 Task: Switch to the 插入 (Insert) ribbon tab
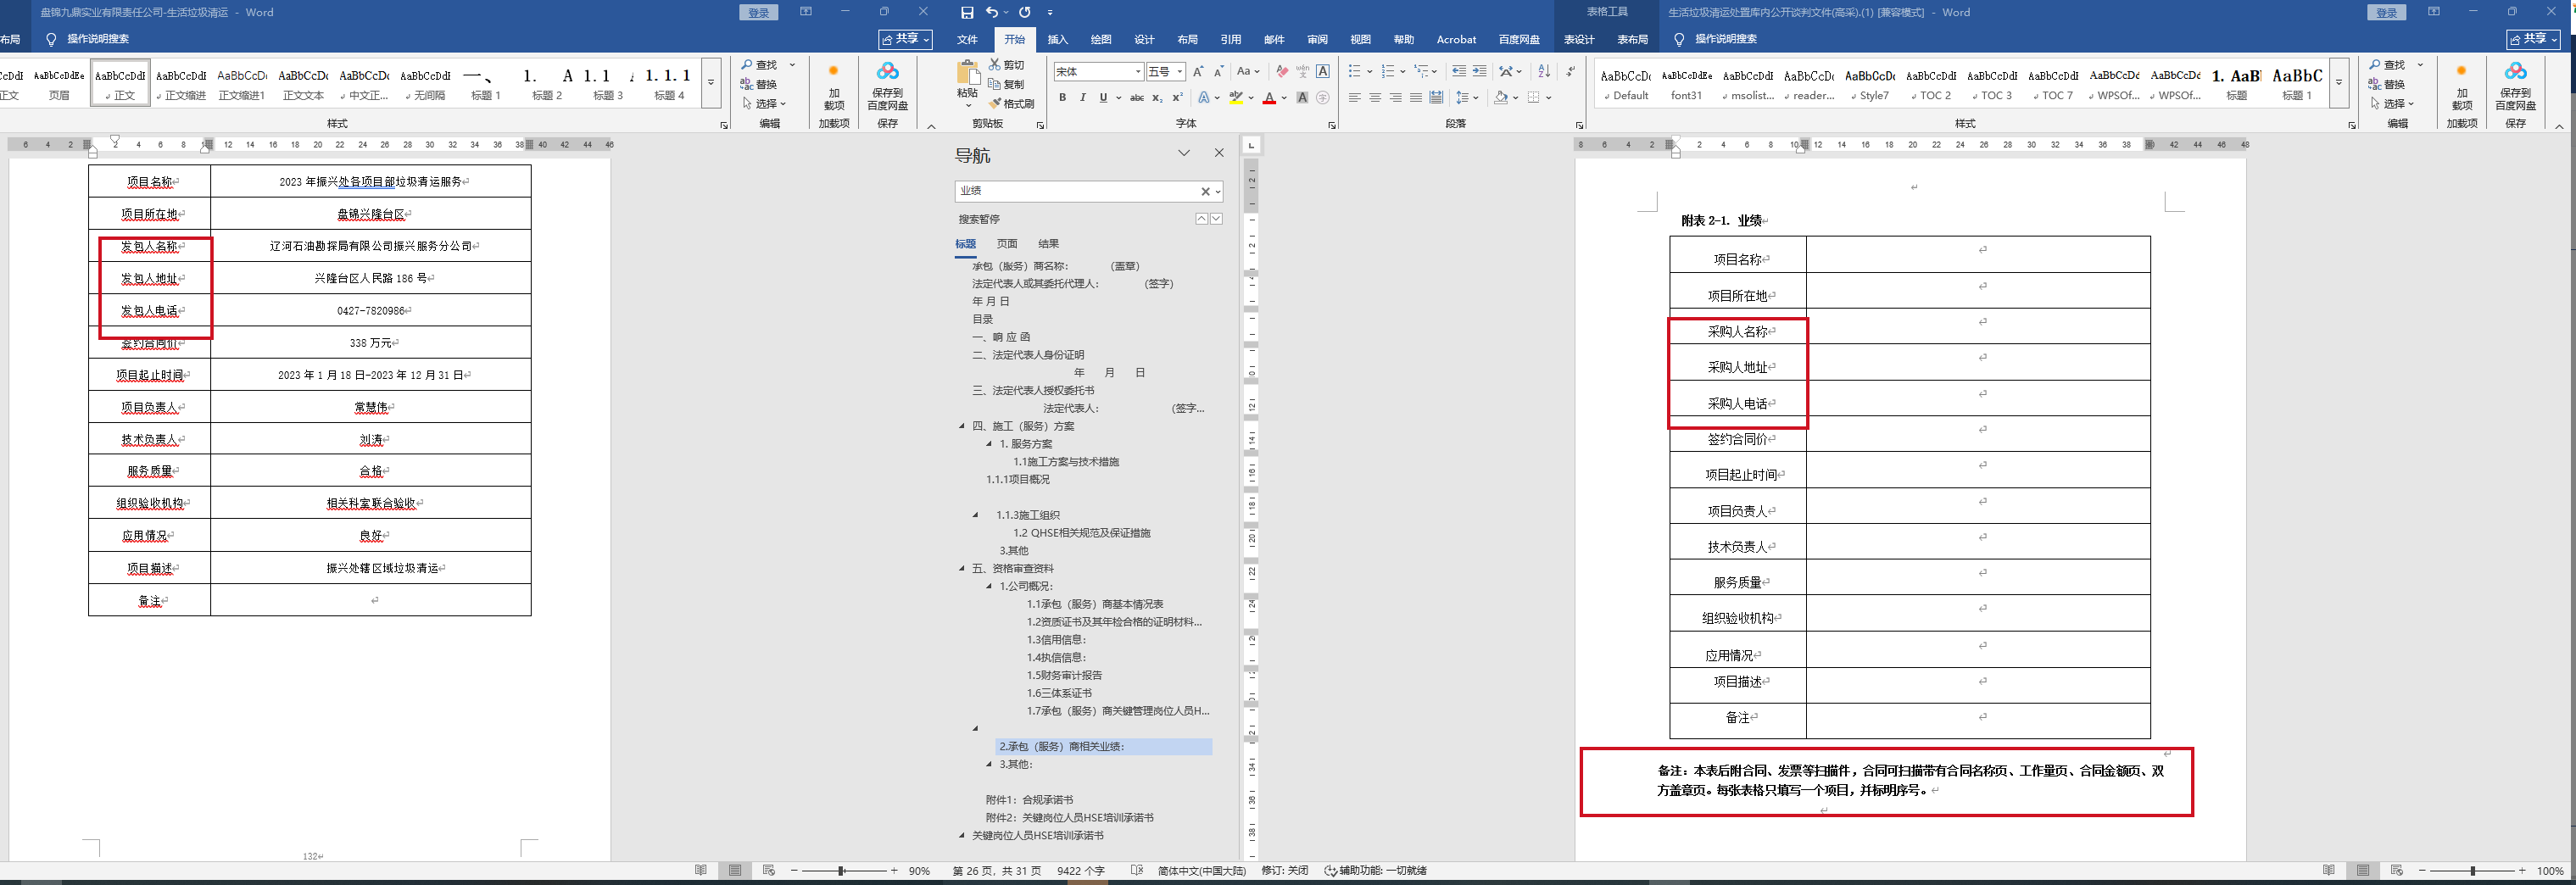click(1058, 40)
